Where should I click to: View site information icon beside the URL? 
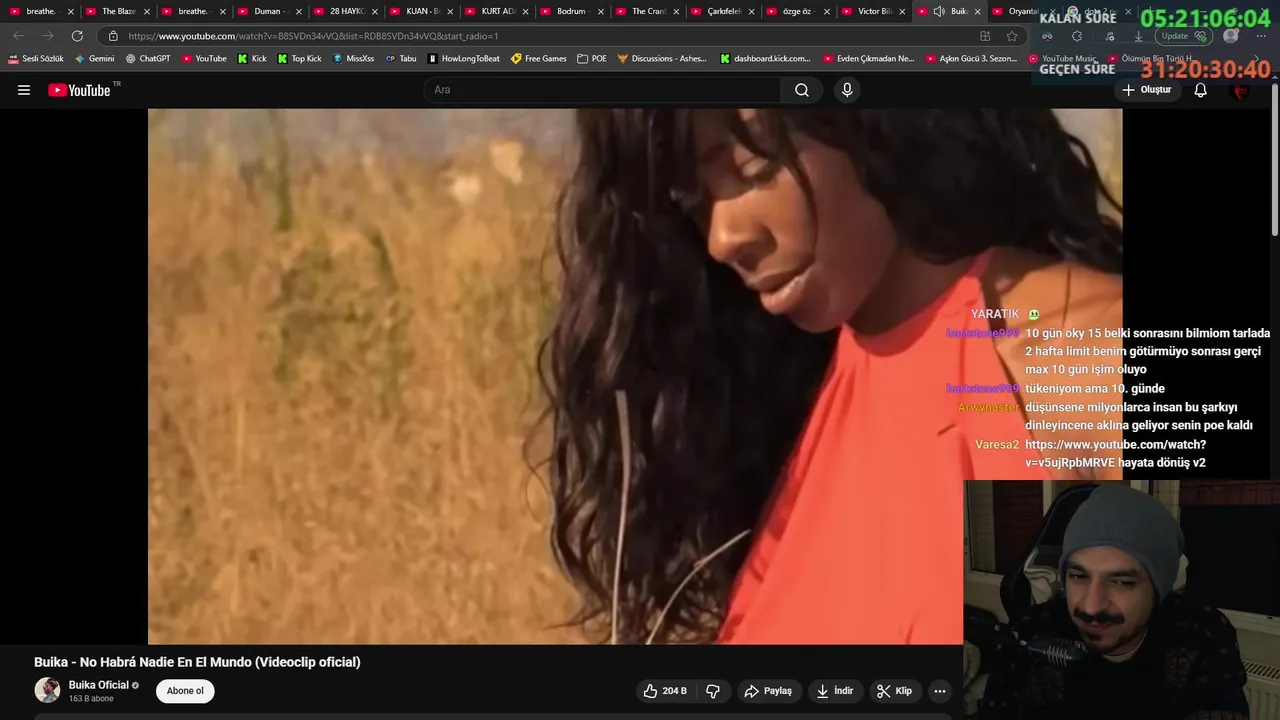pyautogui.click(x=113, y=36)
